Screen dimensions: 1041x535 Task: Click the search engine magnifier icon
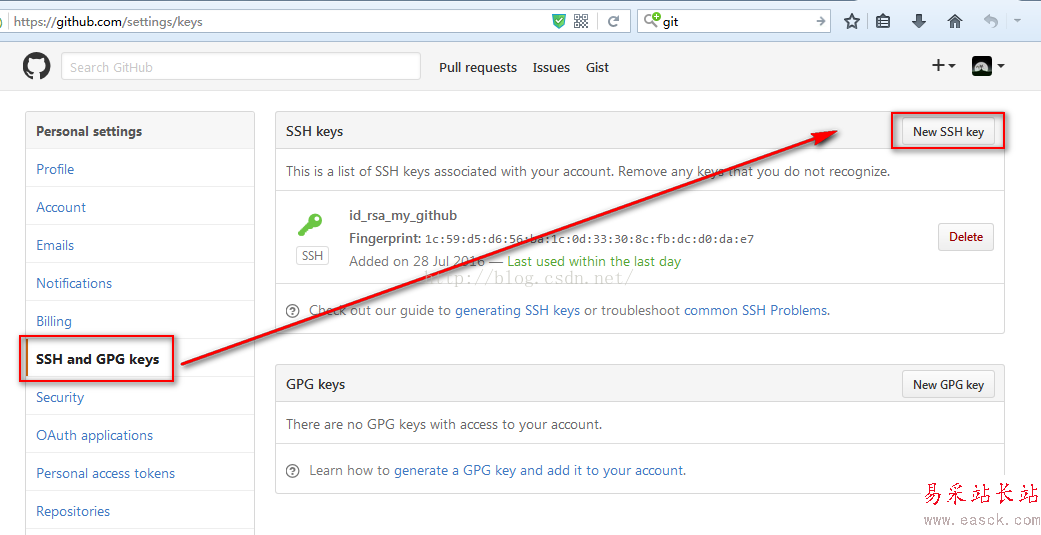(x=652, y=20)
